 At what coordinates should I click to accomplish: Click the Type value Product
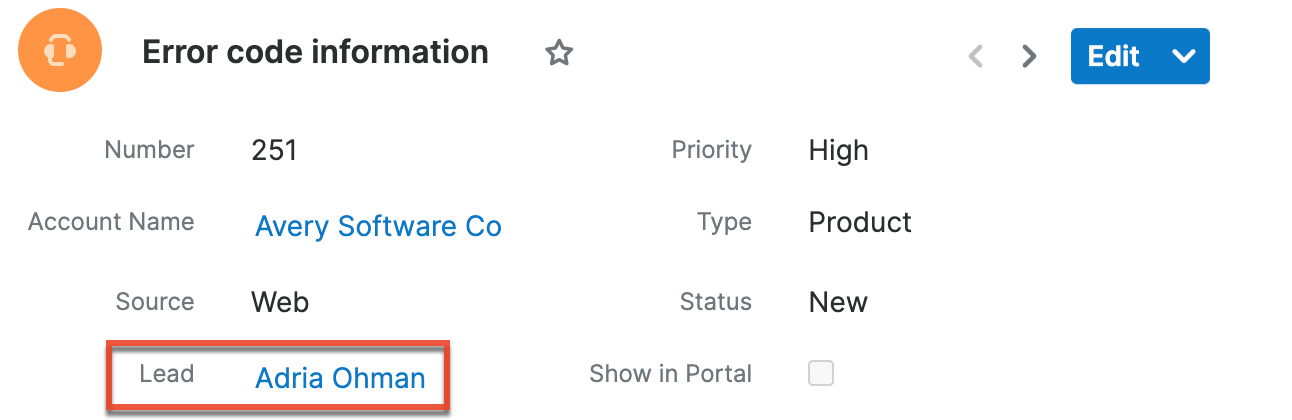(x=860, y=222)
